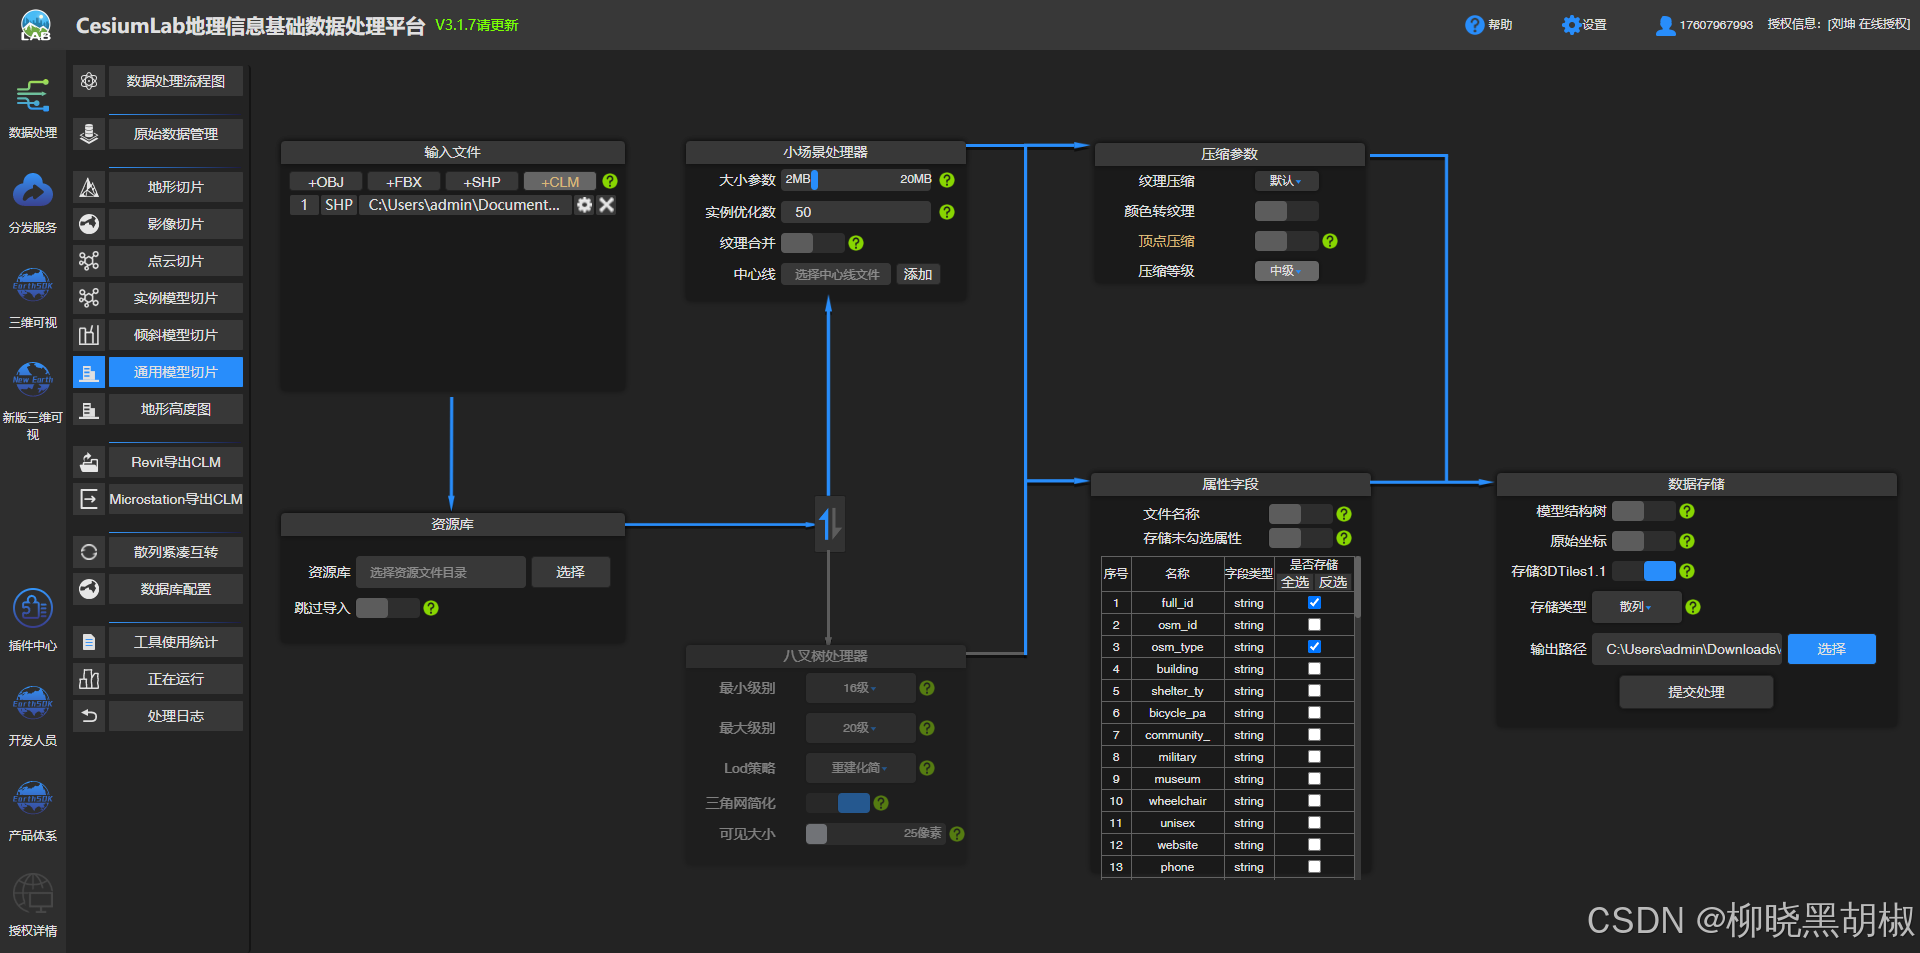Click the building icon beside 通用模型切片
This screenshot has width=1920, height=953.
click(x=89, y=372)
